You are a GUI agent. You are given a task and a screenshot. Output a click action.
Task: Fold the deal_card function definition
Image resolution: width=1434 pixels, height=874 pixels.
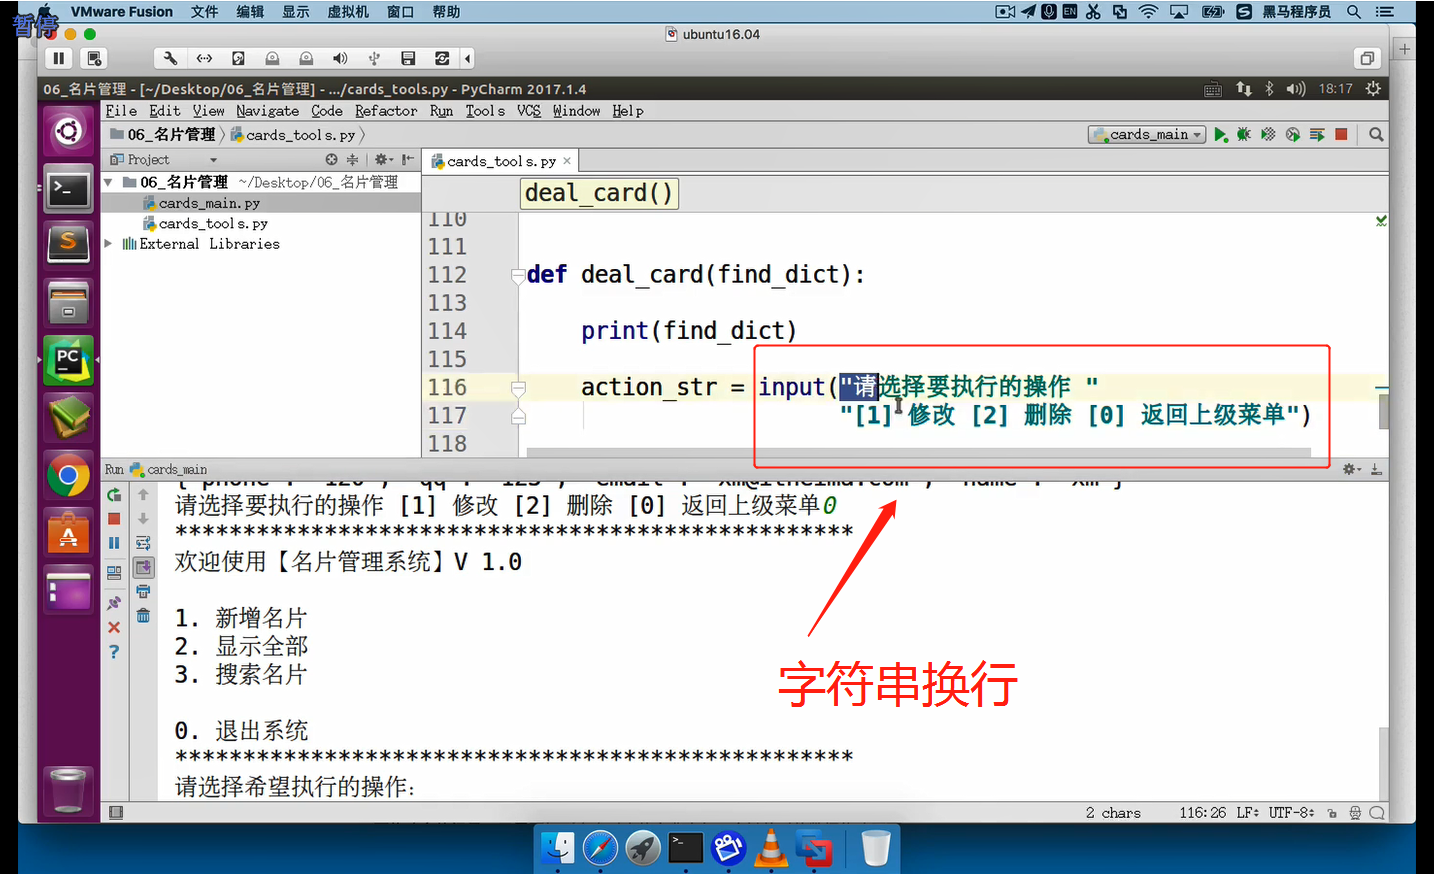[x=518, y=275]
